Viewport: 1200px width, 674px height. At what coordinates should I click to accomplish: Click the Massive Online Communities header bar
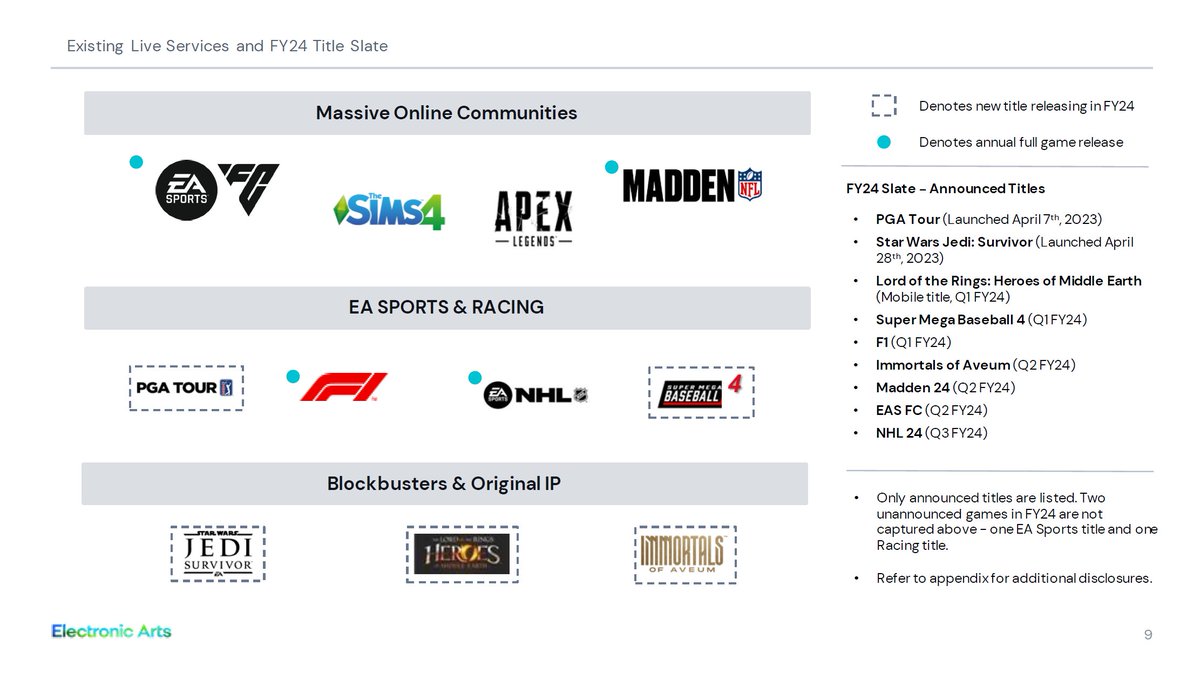(x=447, y=113)
